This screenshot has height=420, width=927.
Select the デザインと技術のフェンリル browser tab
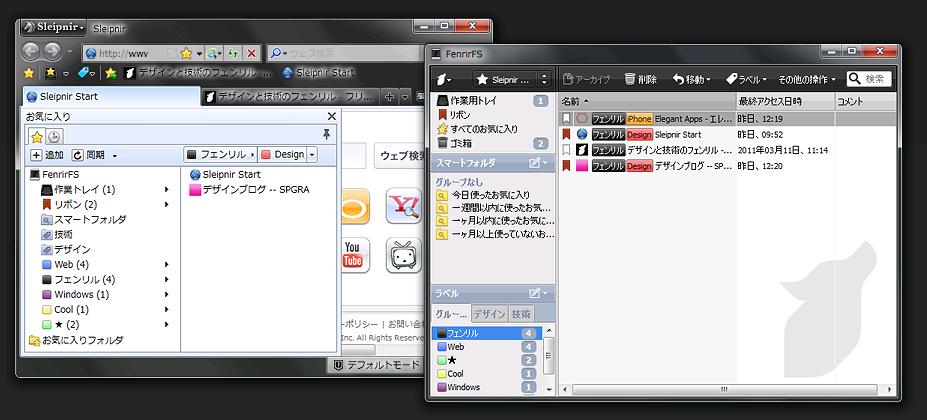tap(290, 96)
